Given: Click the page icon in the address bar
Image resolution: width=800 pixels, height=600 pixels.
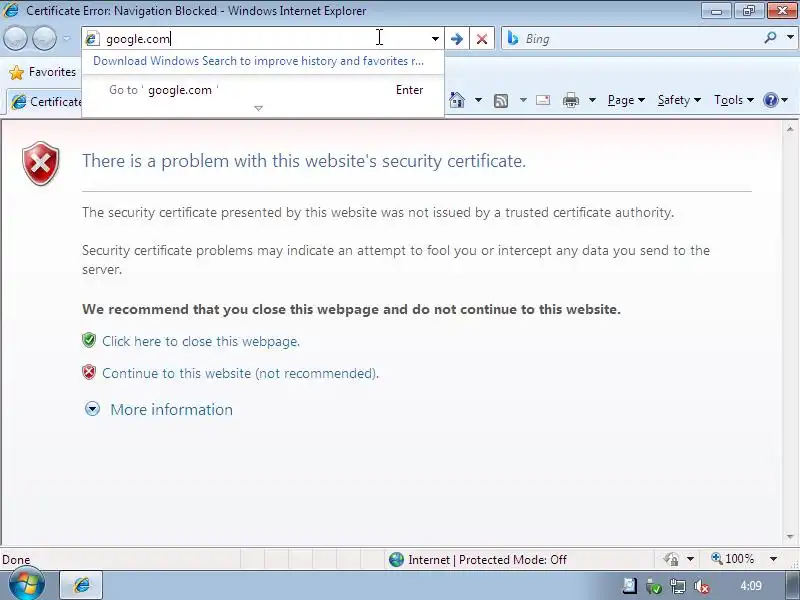Looking at the screenshot, I should 92,39.
